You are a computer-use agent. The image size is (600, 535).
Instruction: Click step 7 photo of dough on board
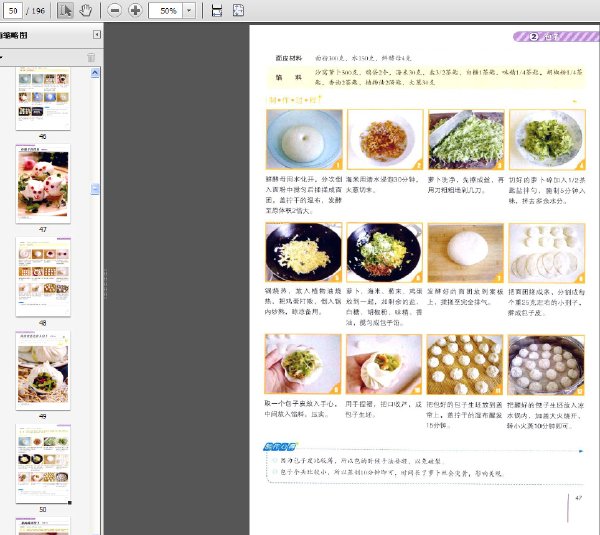(466, 252)
